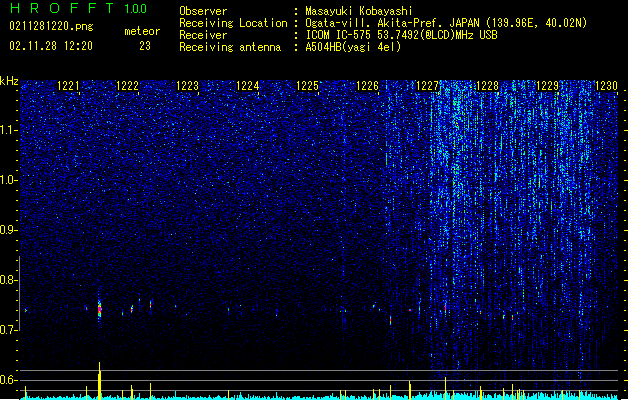Click time marker 1227
The image size is (629, 400).
click(x=428, y=86)
